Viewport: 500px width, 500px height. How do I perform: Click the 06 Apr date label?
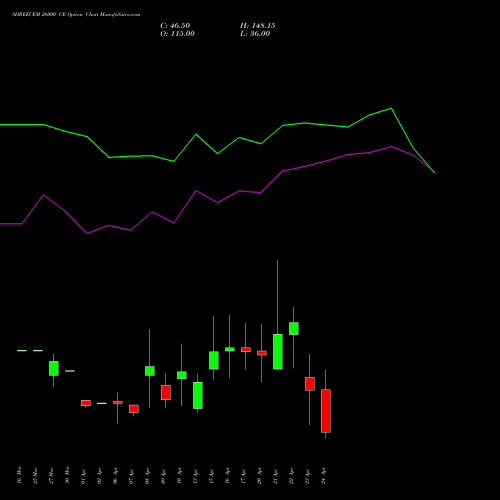coord(115,477)
